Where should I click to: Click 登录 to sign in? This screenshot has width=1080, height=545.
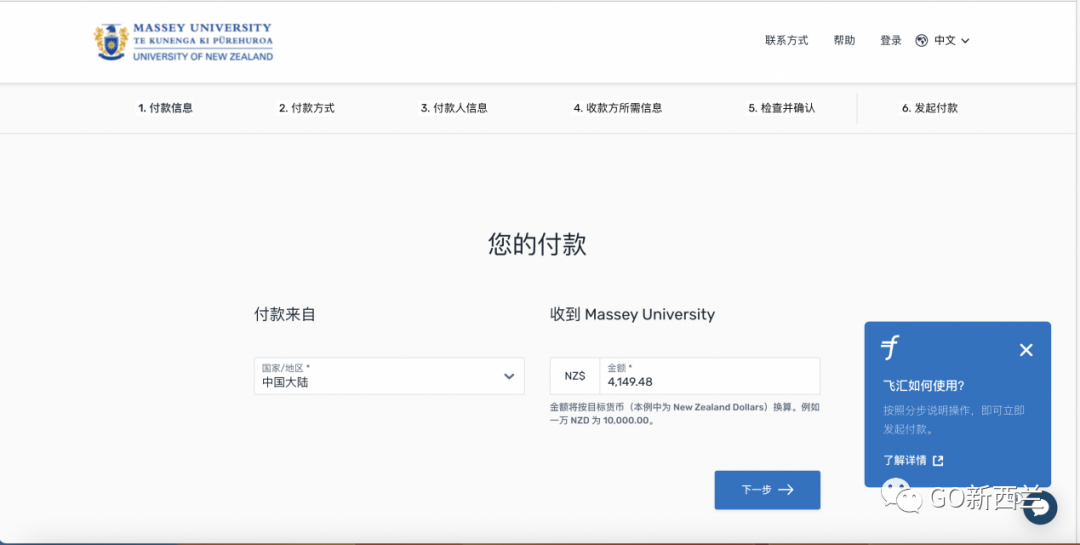[891, 41]
